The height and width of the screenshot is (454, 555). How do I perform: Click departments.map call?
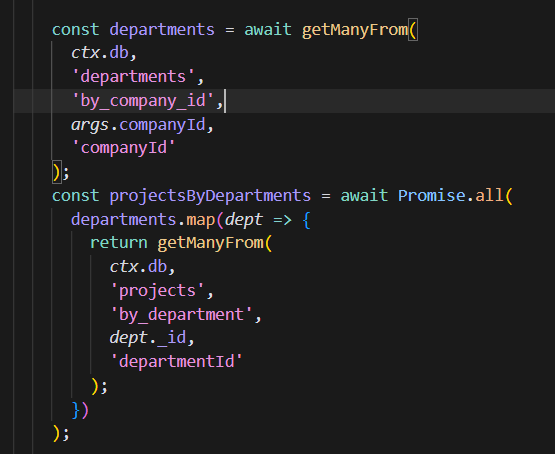point(143,220)
